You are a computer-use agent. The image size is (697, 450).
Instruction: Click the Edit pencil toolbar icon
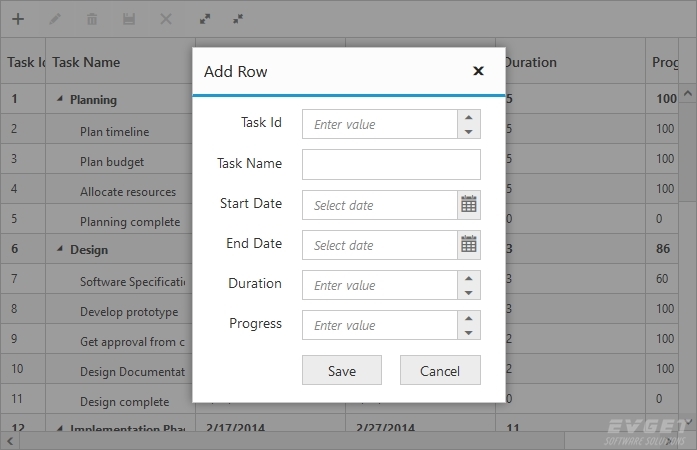point(55,19)
